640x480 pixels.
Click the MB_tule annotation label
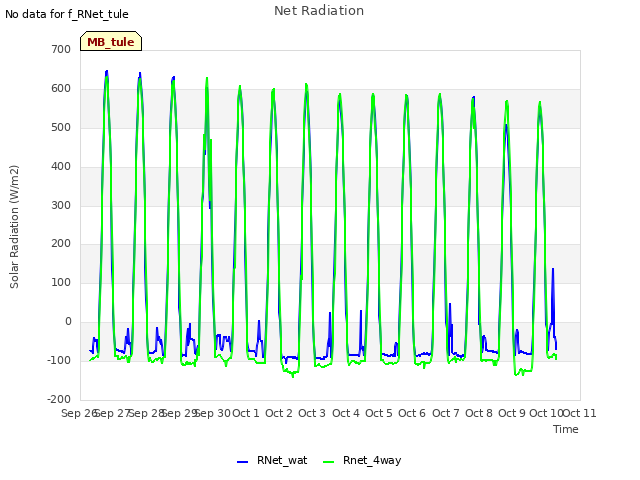click(111, 41)
